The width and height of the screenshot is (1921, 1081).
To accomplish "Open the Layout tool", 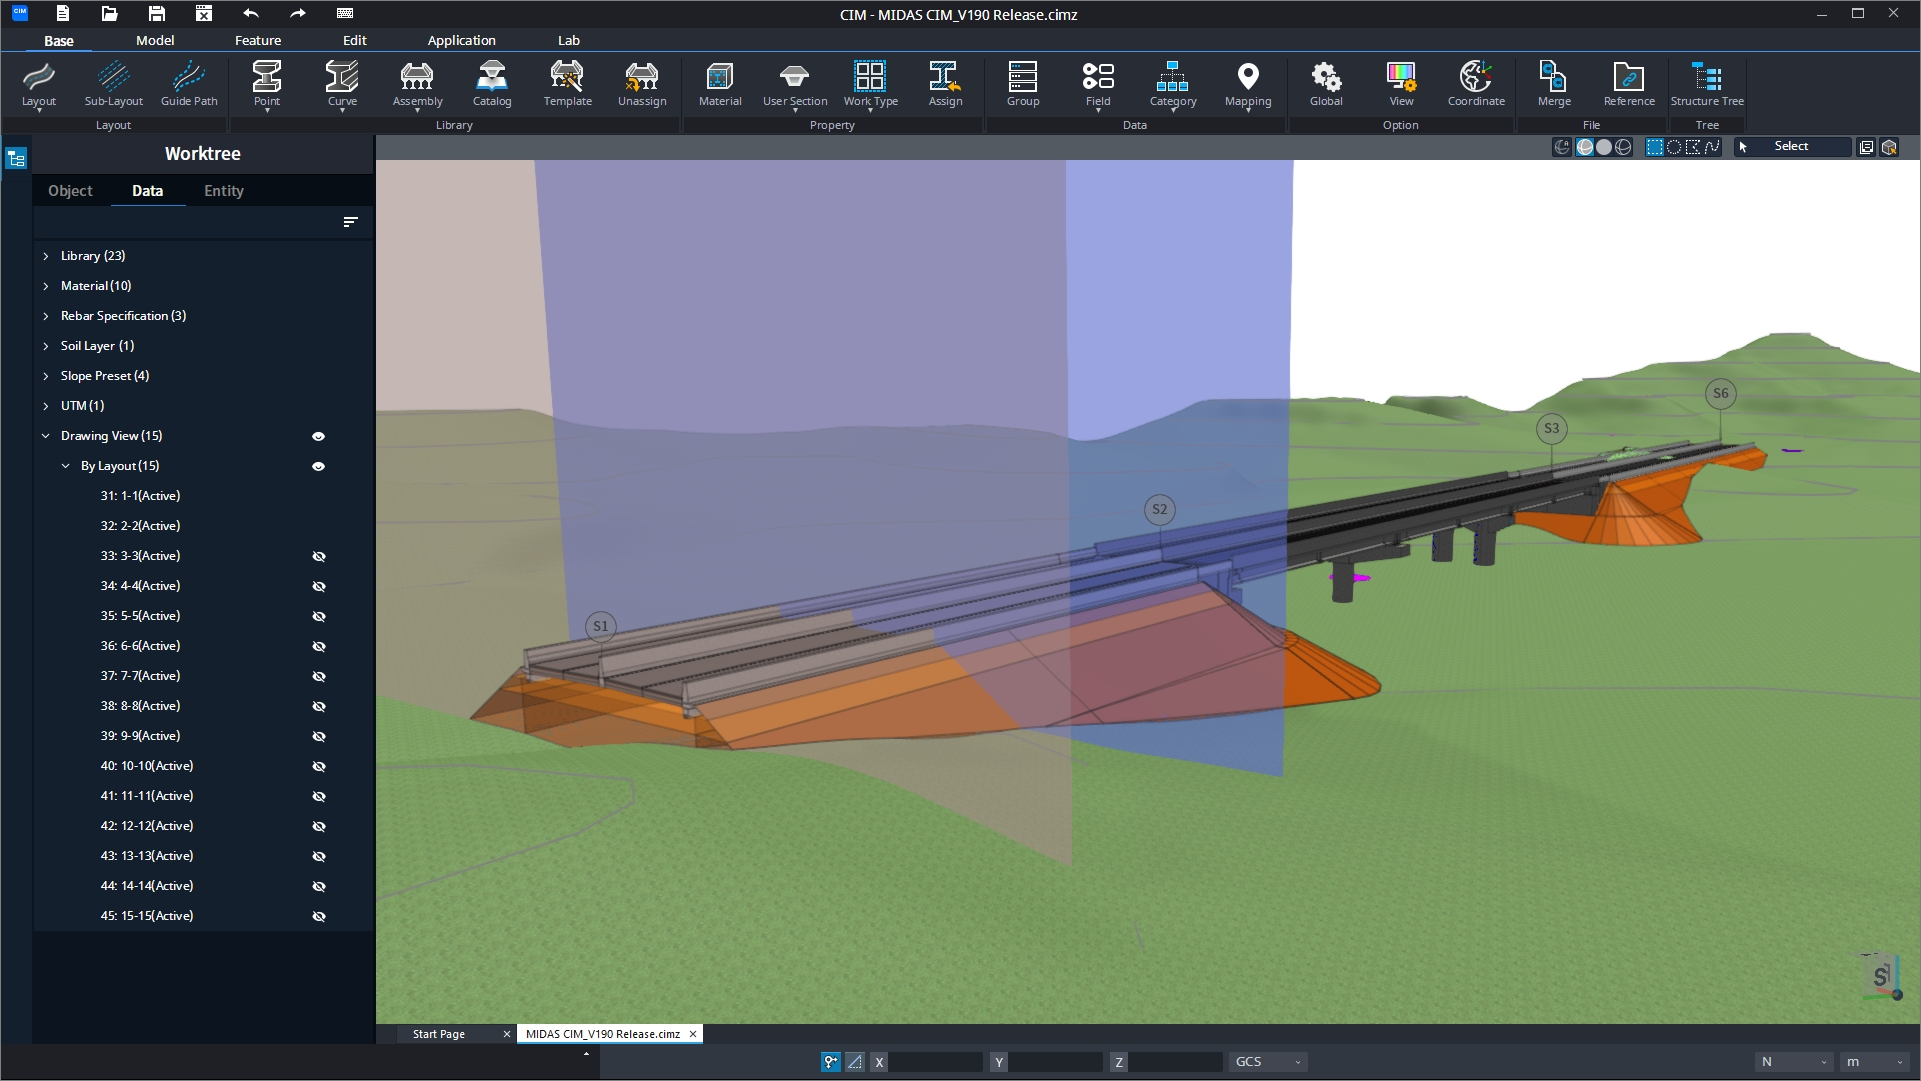I will pos(39,84).
